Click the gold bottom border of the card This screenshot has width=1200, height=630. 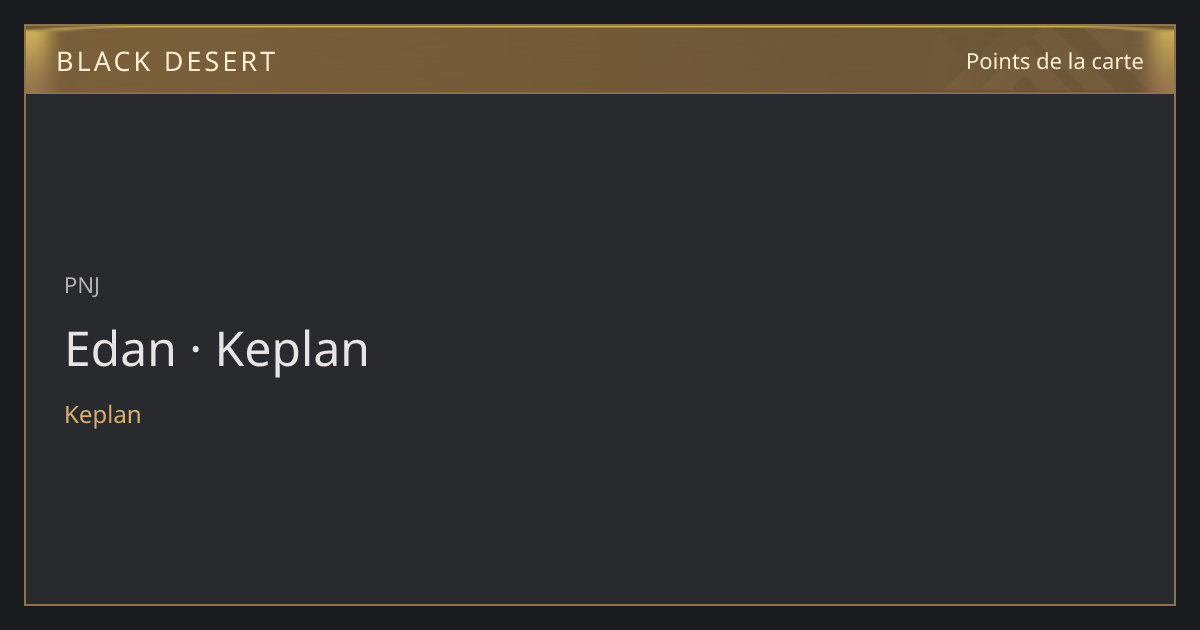click(x=600, y=604)
